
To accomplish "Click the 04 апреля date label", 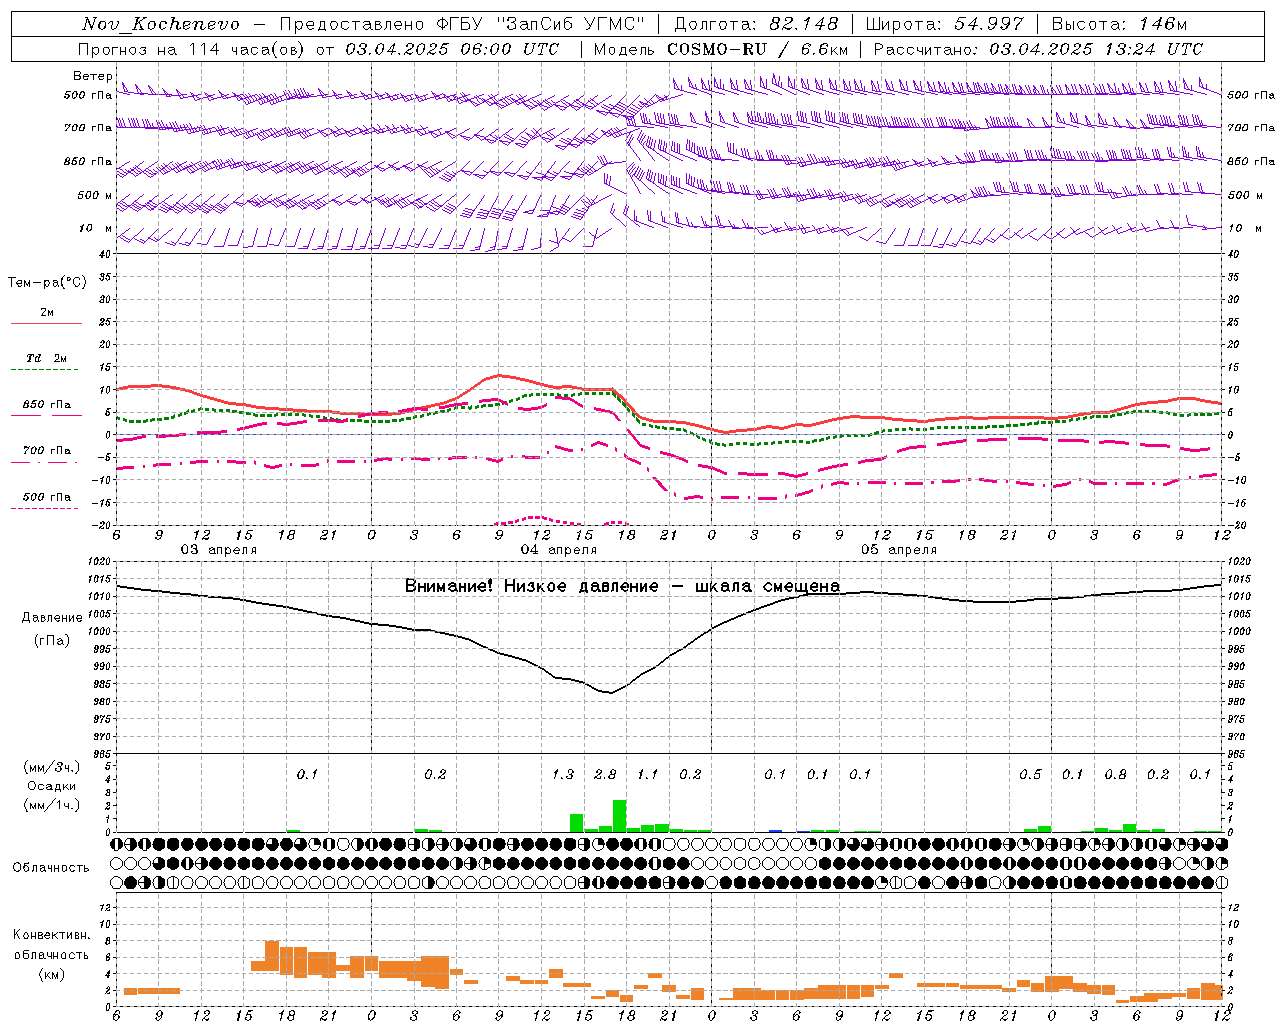I will coord(558,550).
